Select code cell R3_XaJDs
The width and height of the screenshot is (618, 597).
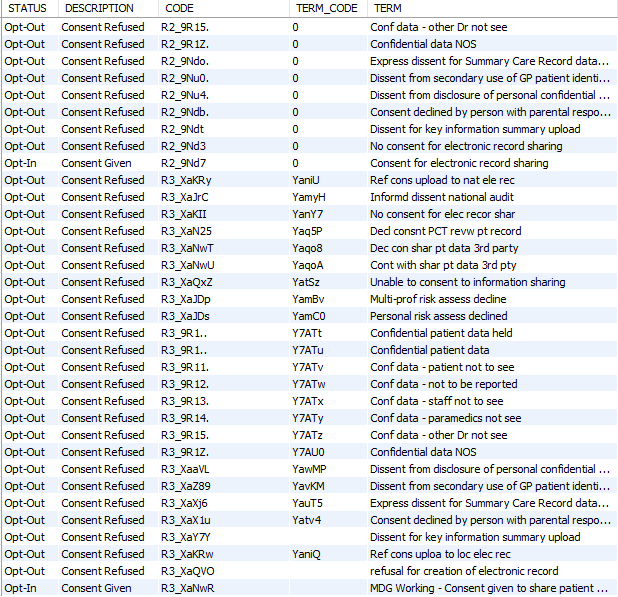(x=185, y=316)
